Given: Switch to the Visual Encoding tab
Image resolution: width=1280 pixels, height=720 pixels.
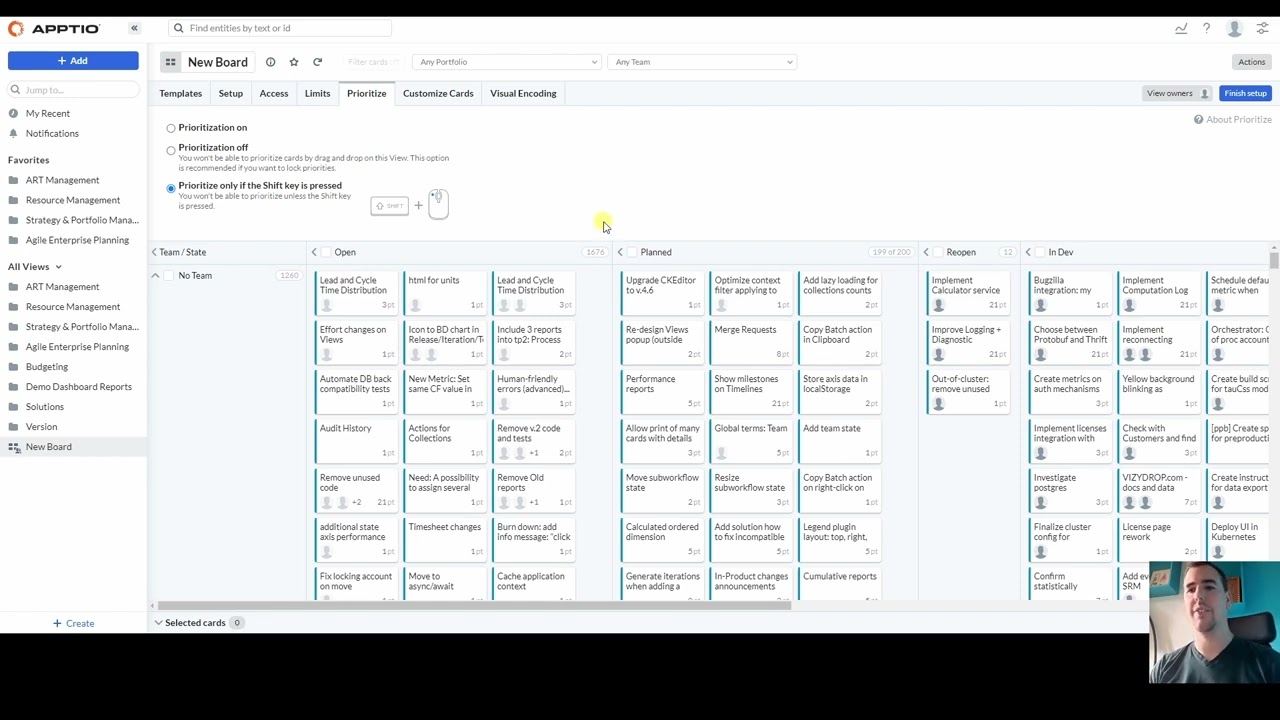Looking at the screenshot, I should tap(523, 93).
